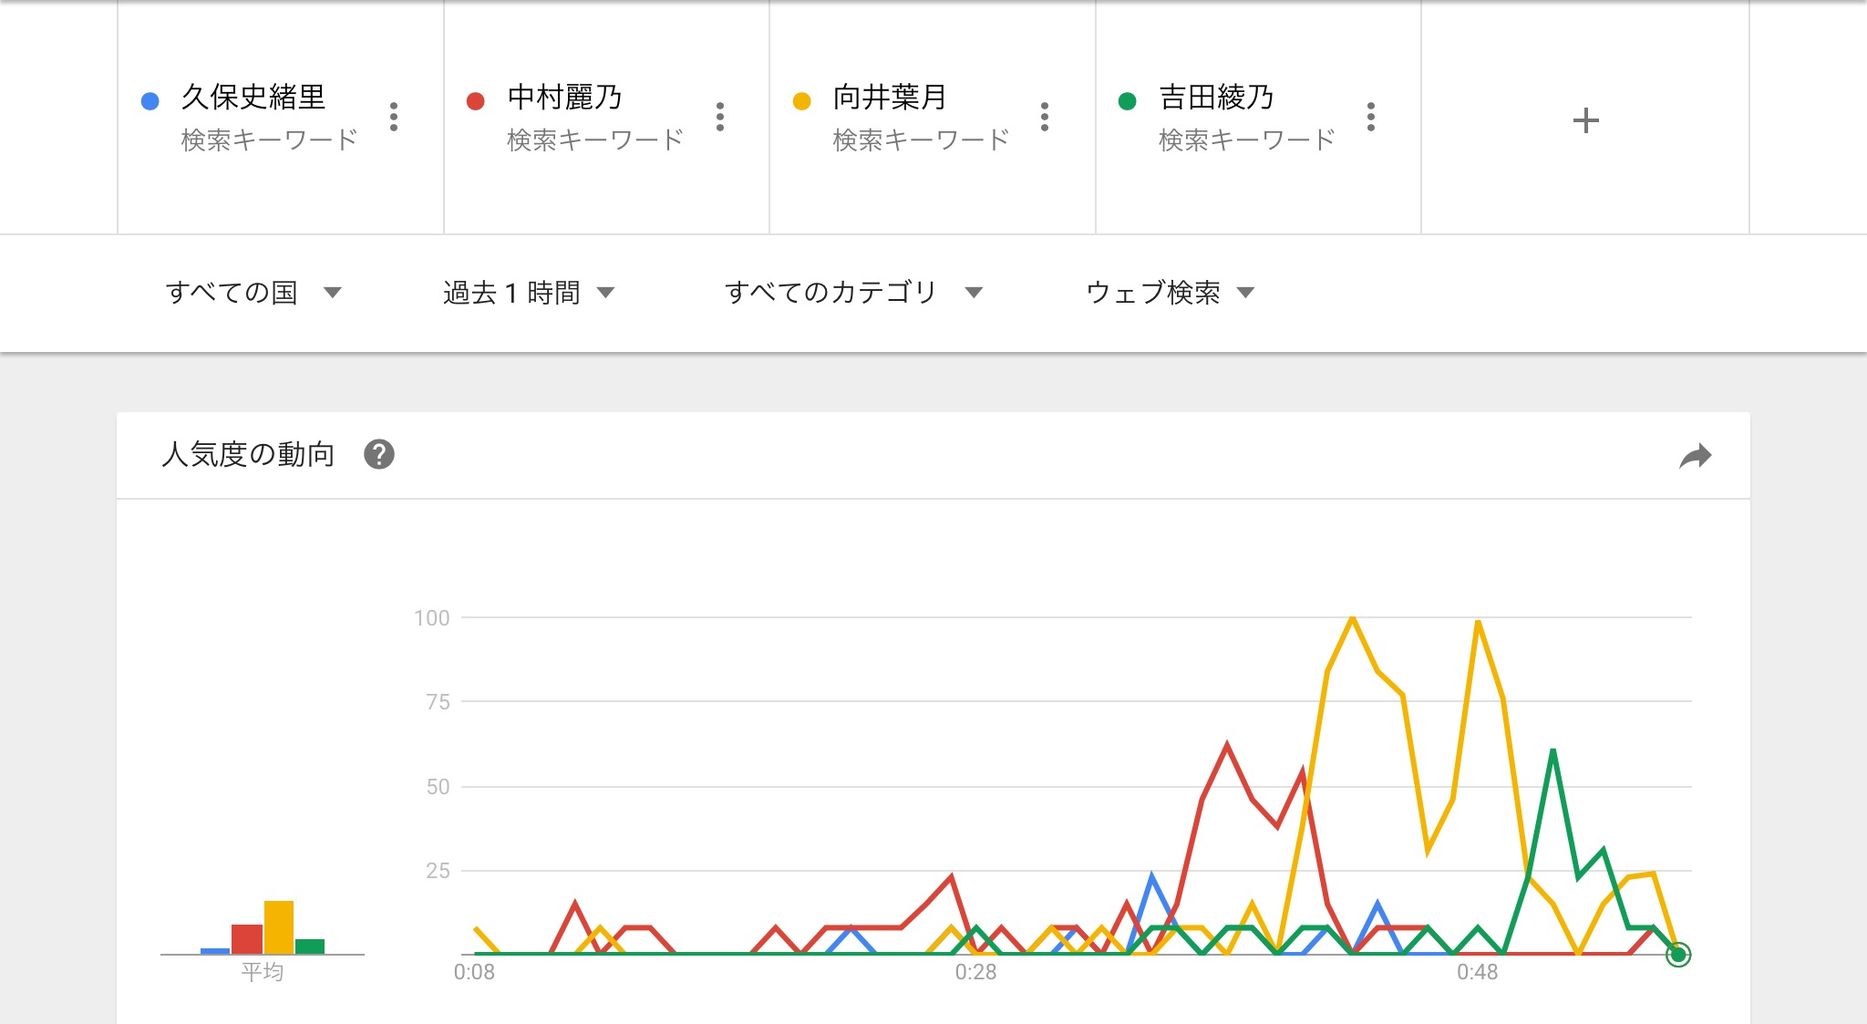Click the blue dot beside 久保史緒里
The width and height of the screenshot is (1867, 1024).
[x=150, y=101]
